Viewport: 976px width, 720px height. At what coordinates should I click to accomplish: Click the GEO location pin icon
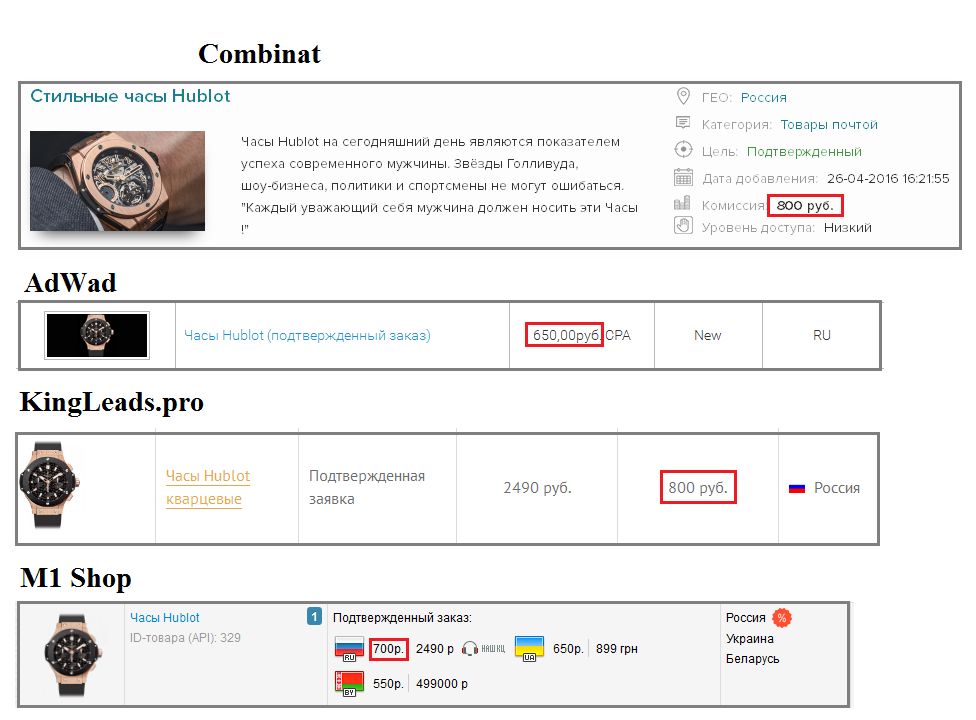point(683,96)
